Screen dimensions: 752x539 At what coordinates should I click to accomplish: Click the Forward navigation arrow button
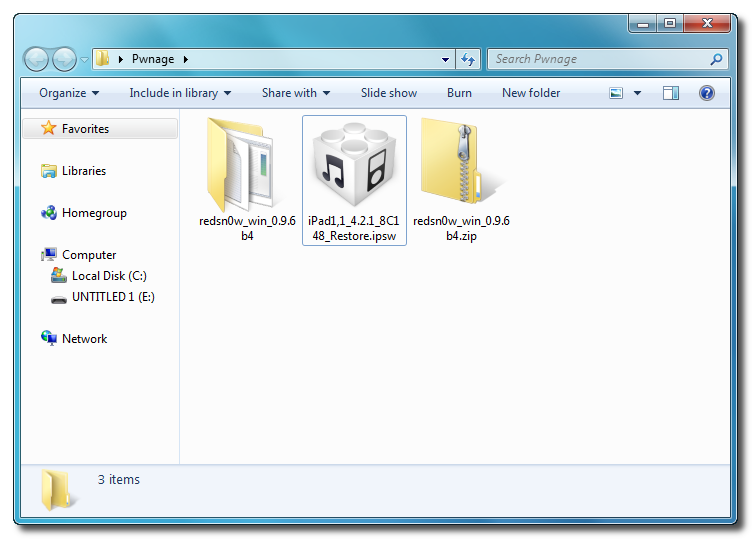point(64,59)
